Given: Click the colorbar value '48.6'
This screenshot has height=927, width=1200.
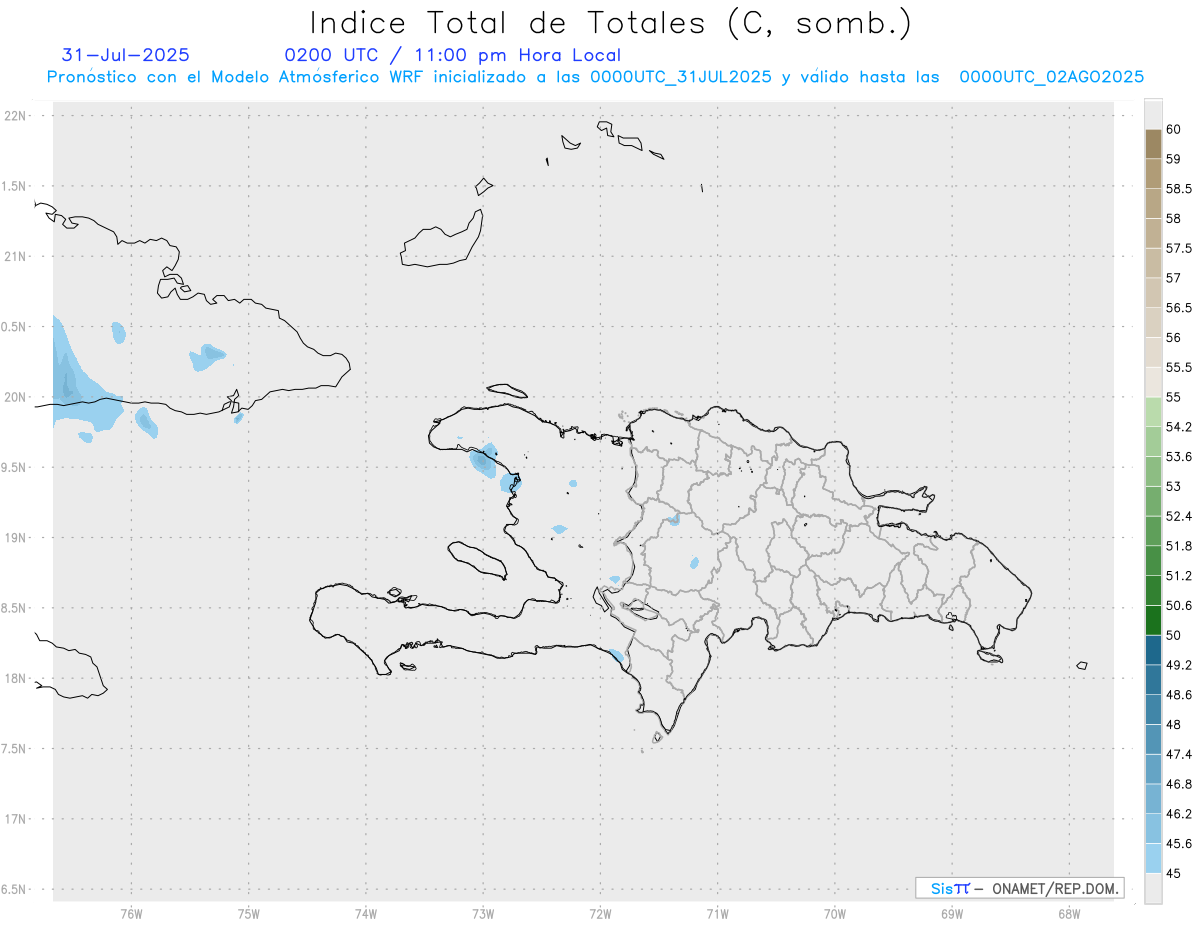Looking at the screenshot, I should point(1179,695).
